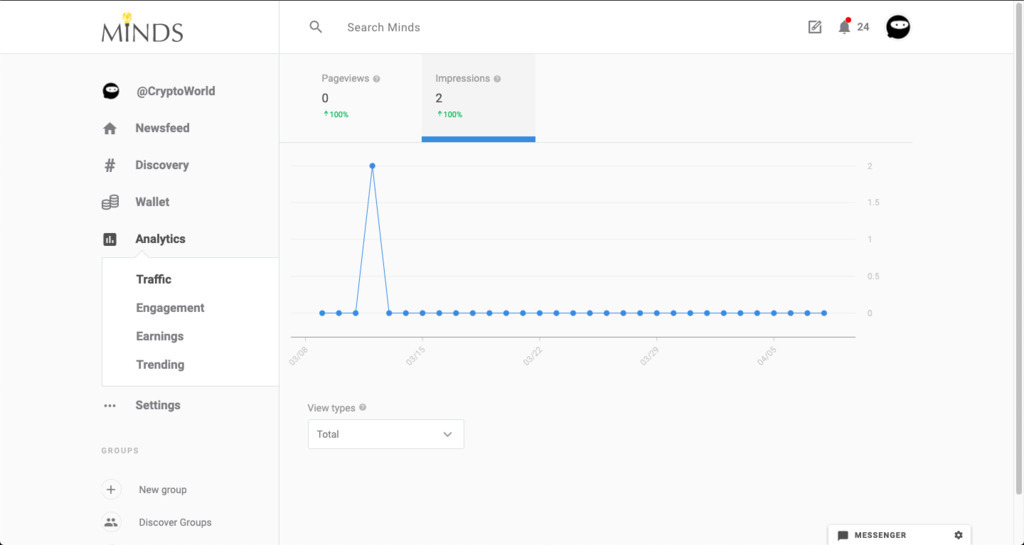The height and width of the screenshot is (545, 1024).
Task: Click the search magnifier icon
Action: (316, 27)
